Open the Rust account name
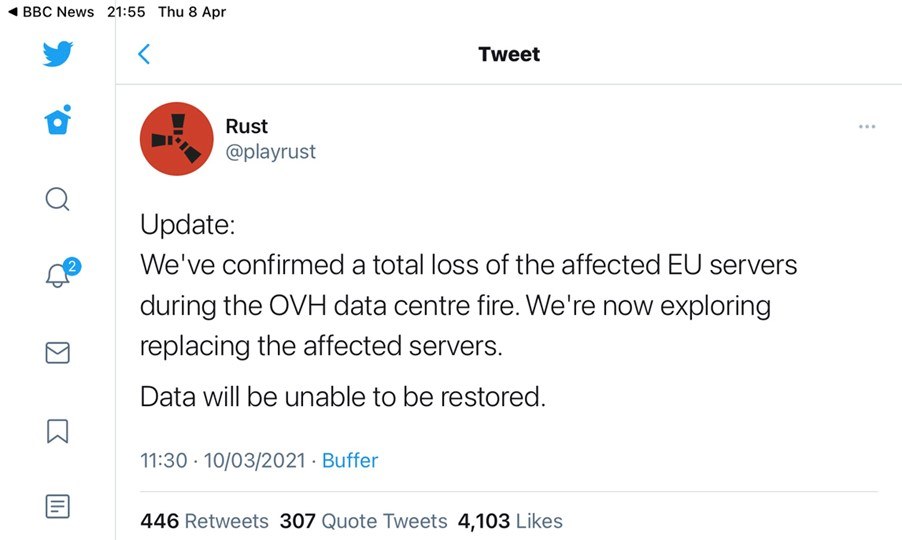Image resolution: width=902 pixels, height=540 pixels. coord(246,126)
